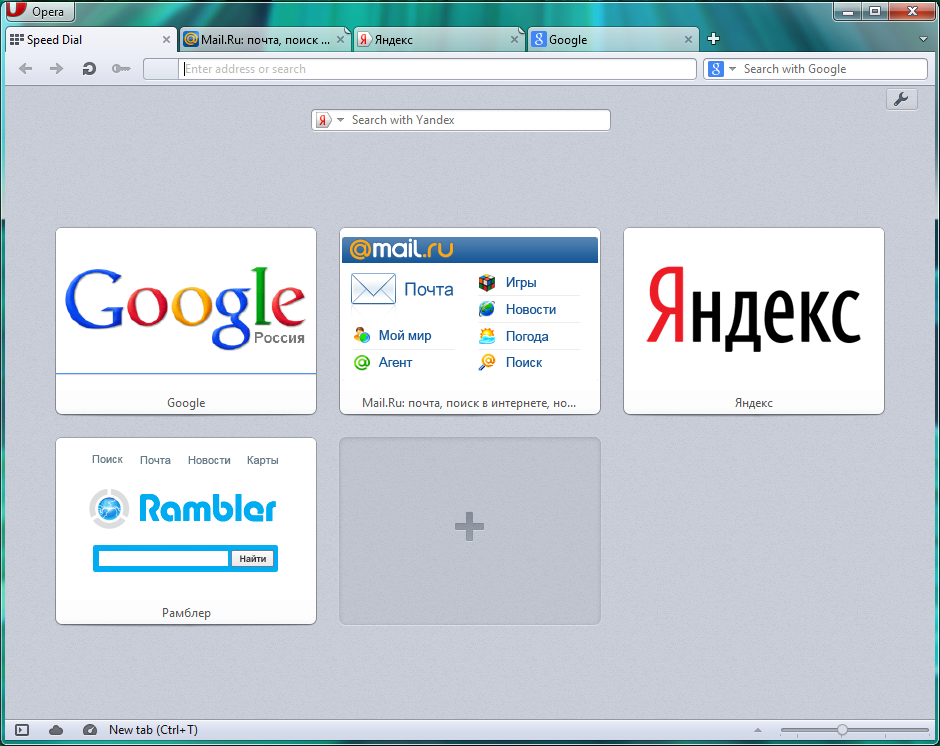Click Найти button in Rambler thumbnail

point(252,559)
